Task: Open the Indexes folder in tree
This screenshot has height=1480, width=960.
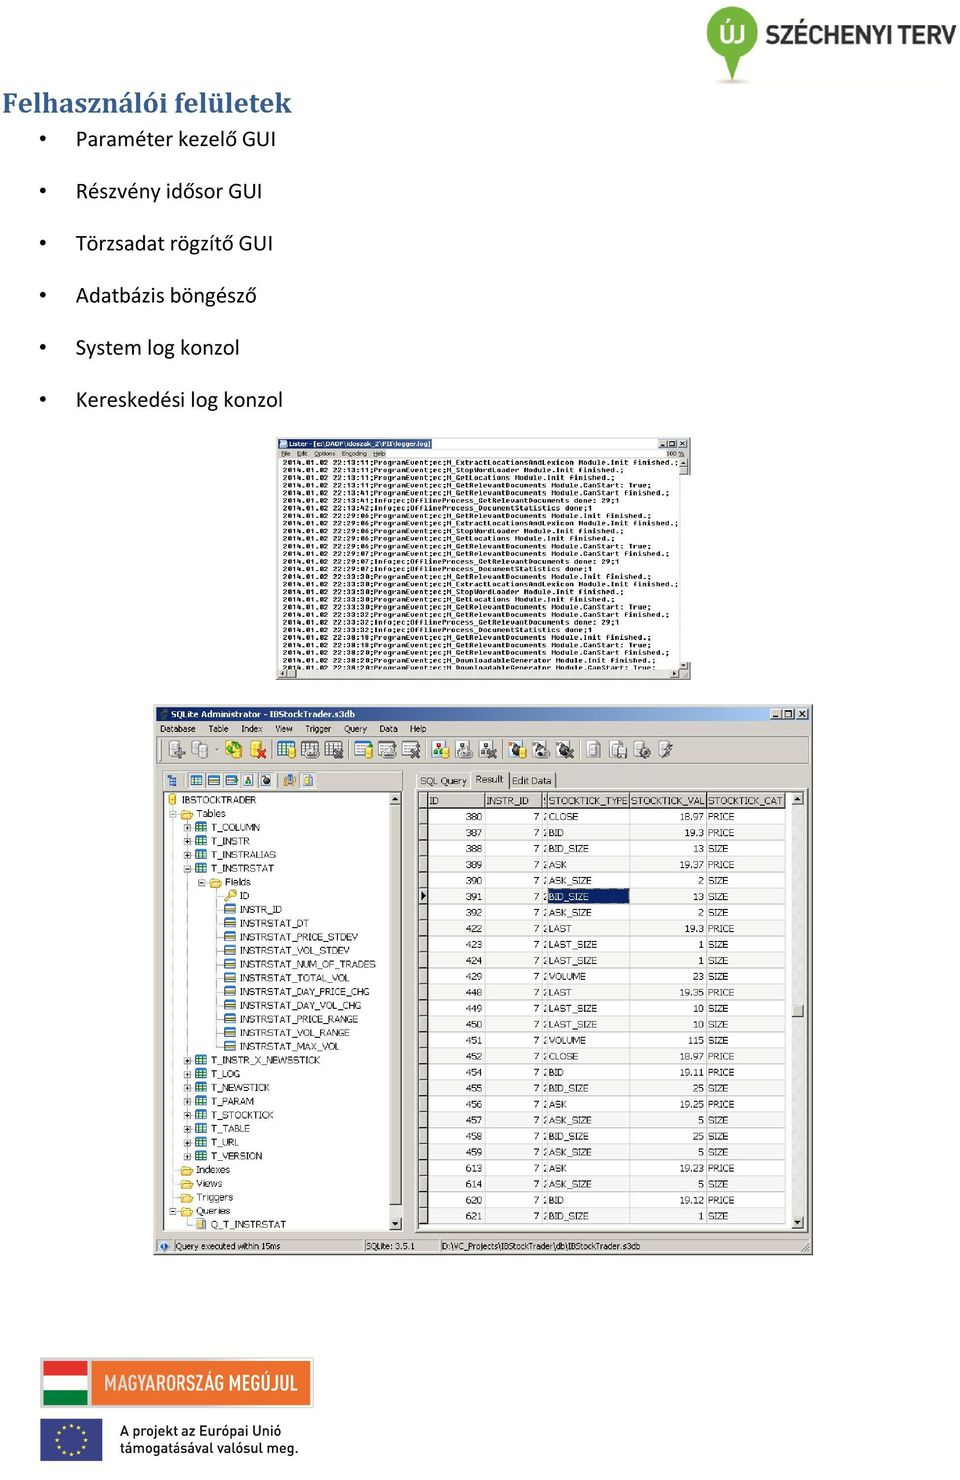Action: click(212, 1169)
